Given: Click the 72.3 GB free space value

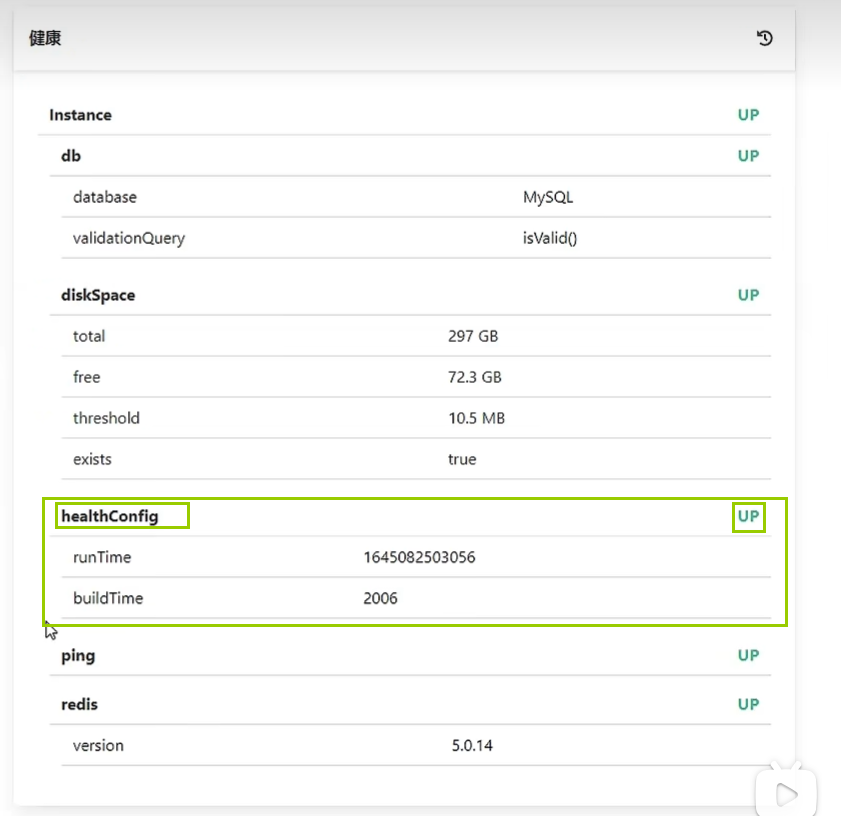Looking at the screenshot, I should pos(475,377).
